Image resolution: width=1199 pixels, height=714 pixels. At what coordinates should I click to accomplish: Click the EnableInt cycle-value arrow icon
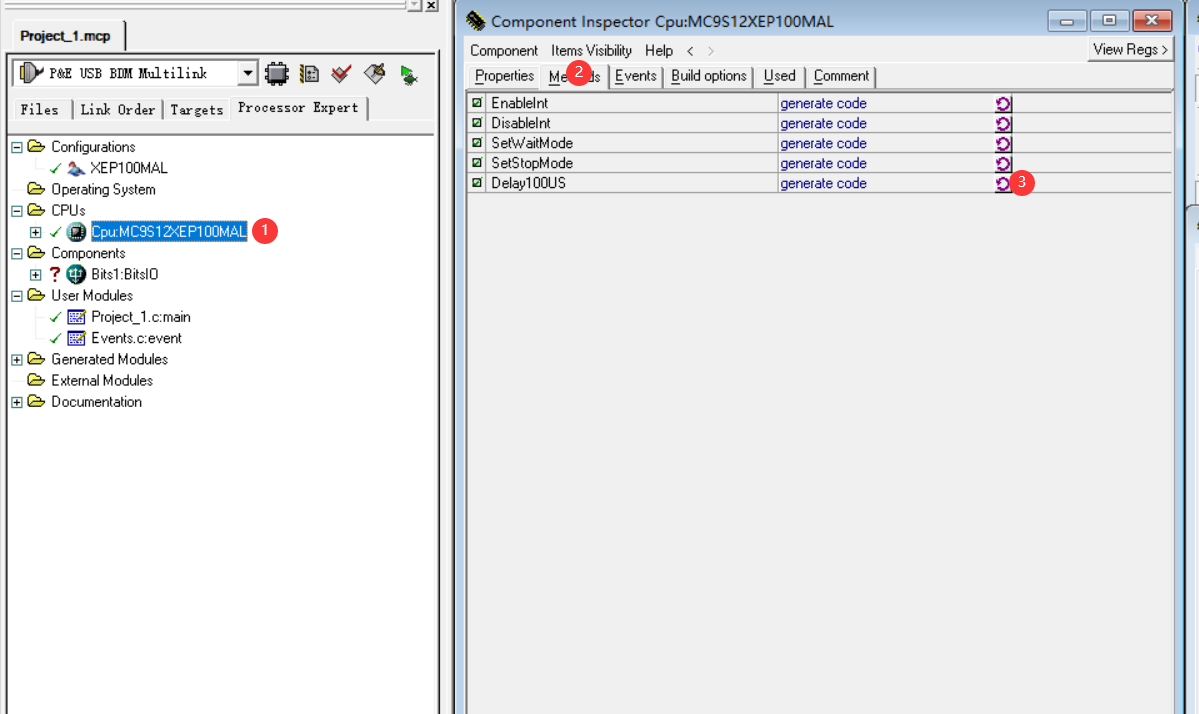pyautogui.click(x=1003, y=104)
